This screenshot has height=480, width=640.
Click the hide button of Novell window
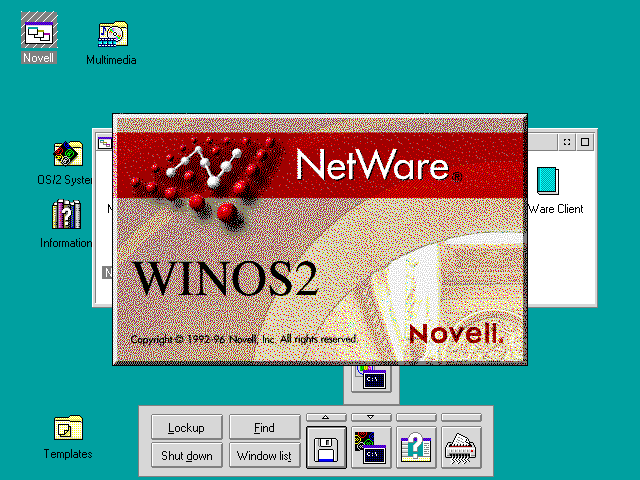(x=567, y=142)
